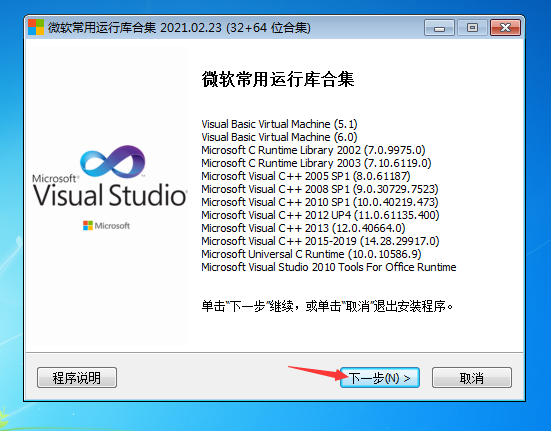Click the Cancel (取消) button

pos(472,378)
